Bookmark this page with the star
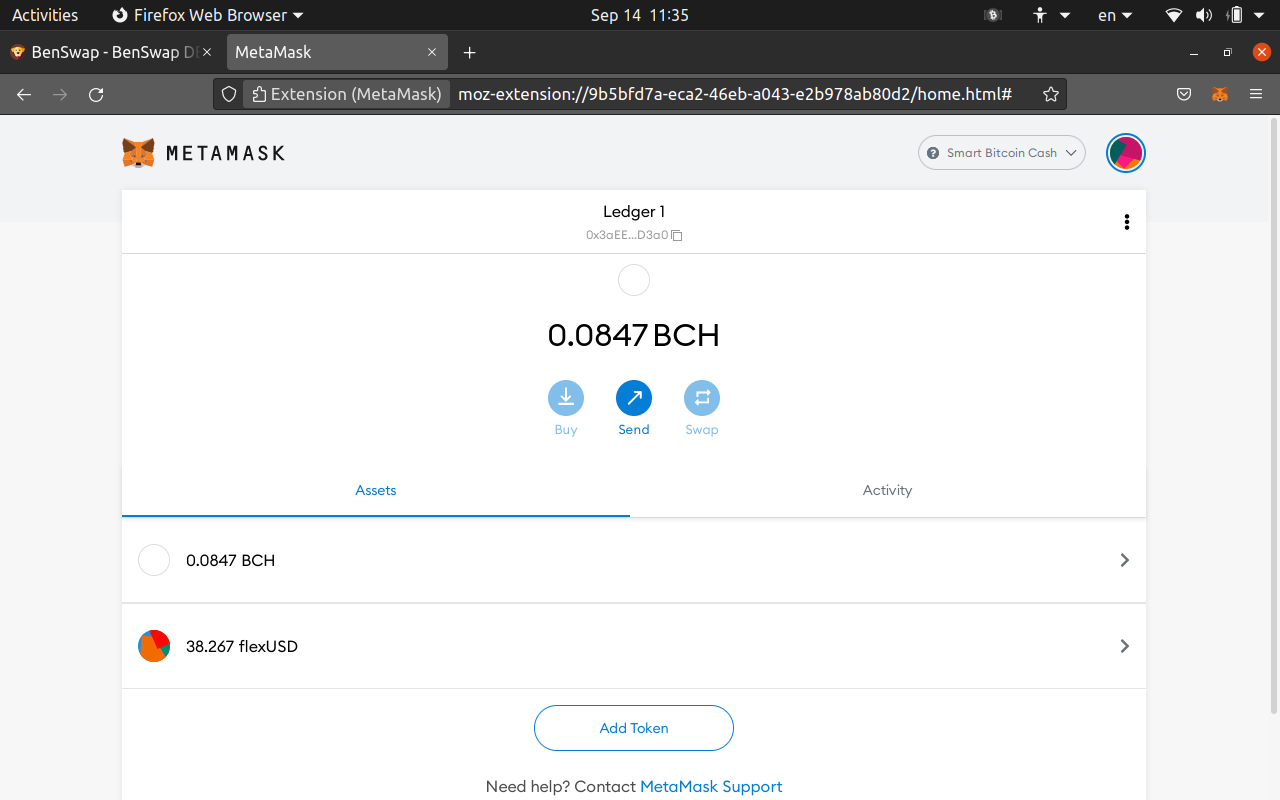 coord(1051,94)
